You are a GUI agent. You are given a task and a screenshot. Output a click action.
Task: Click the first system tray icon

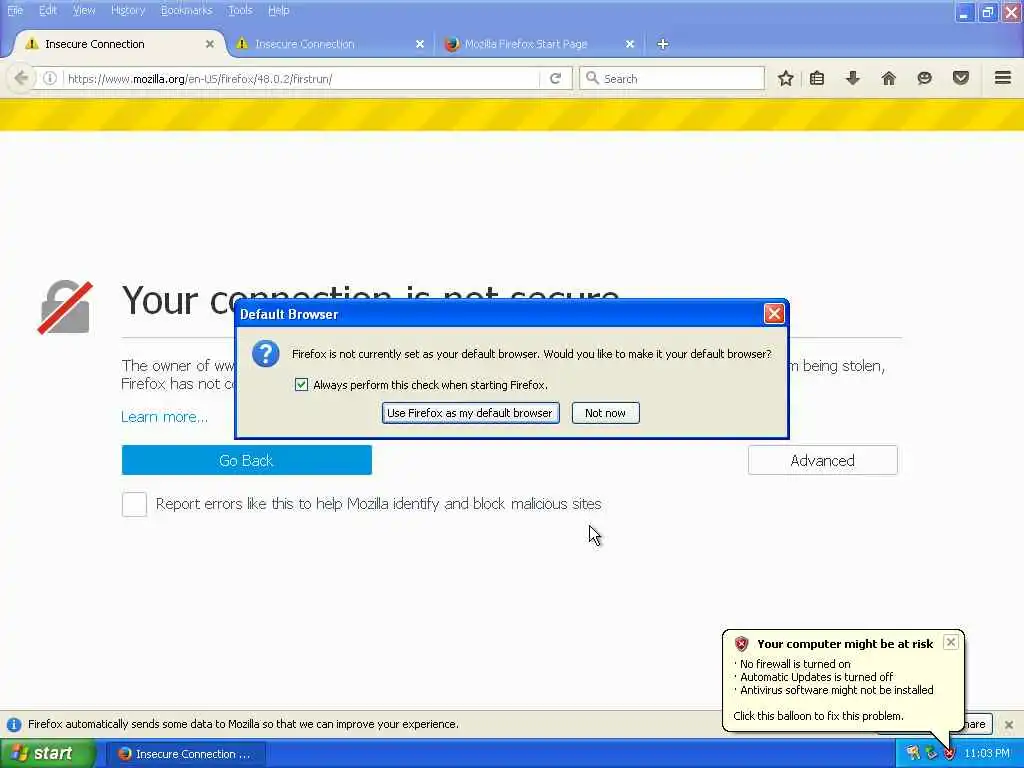[912, 754]
